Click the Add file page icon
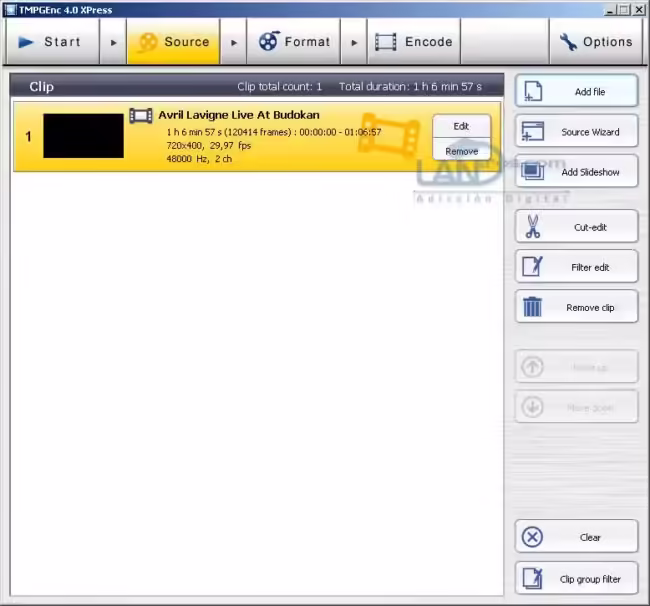This screenshot has width=650, height=606. coord(533,91)
